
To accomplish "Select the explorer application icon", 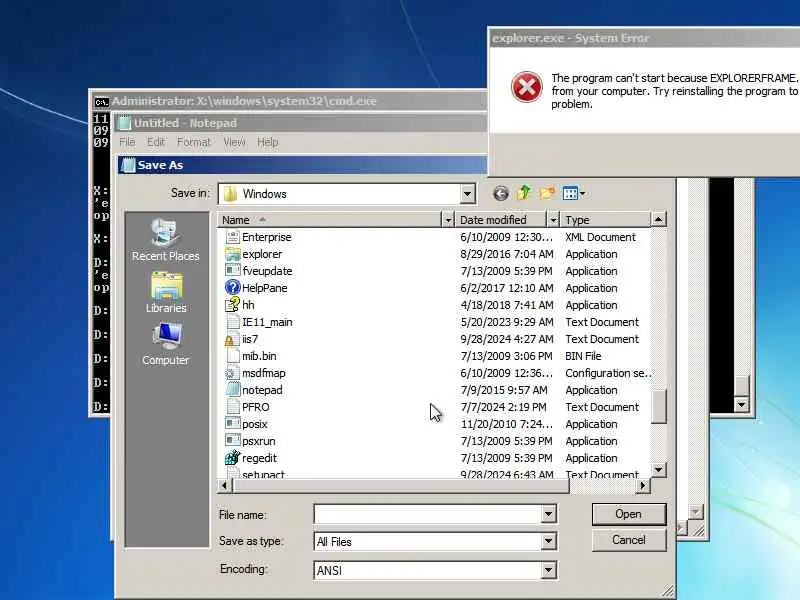I will point(233,254).
